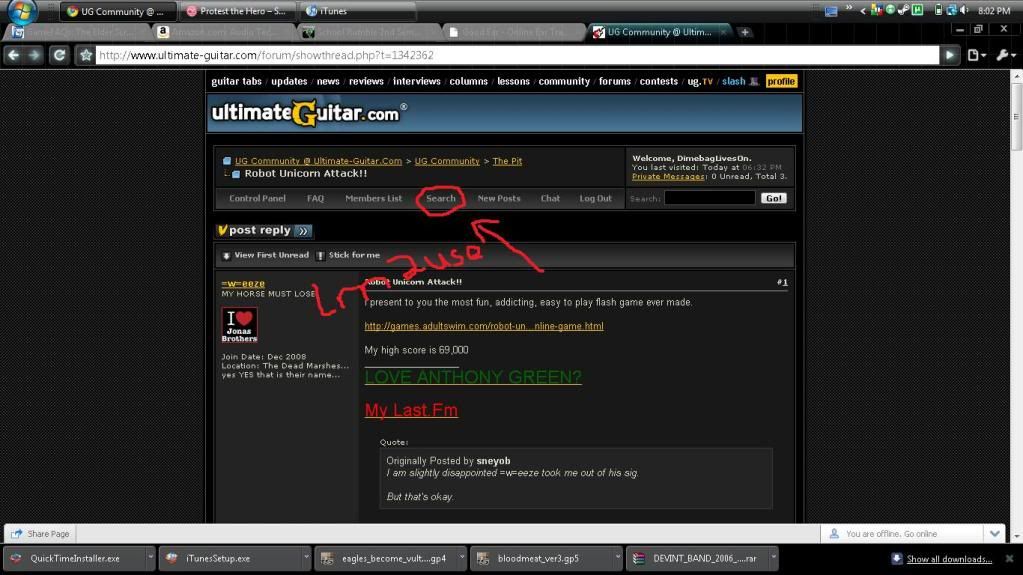Open the LOVE ANTHONY GREEN? signature link
1023x575 pixels.
pyautogui.click(x=472, y=377)
